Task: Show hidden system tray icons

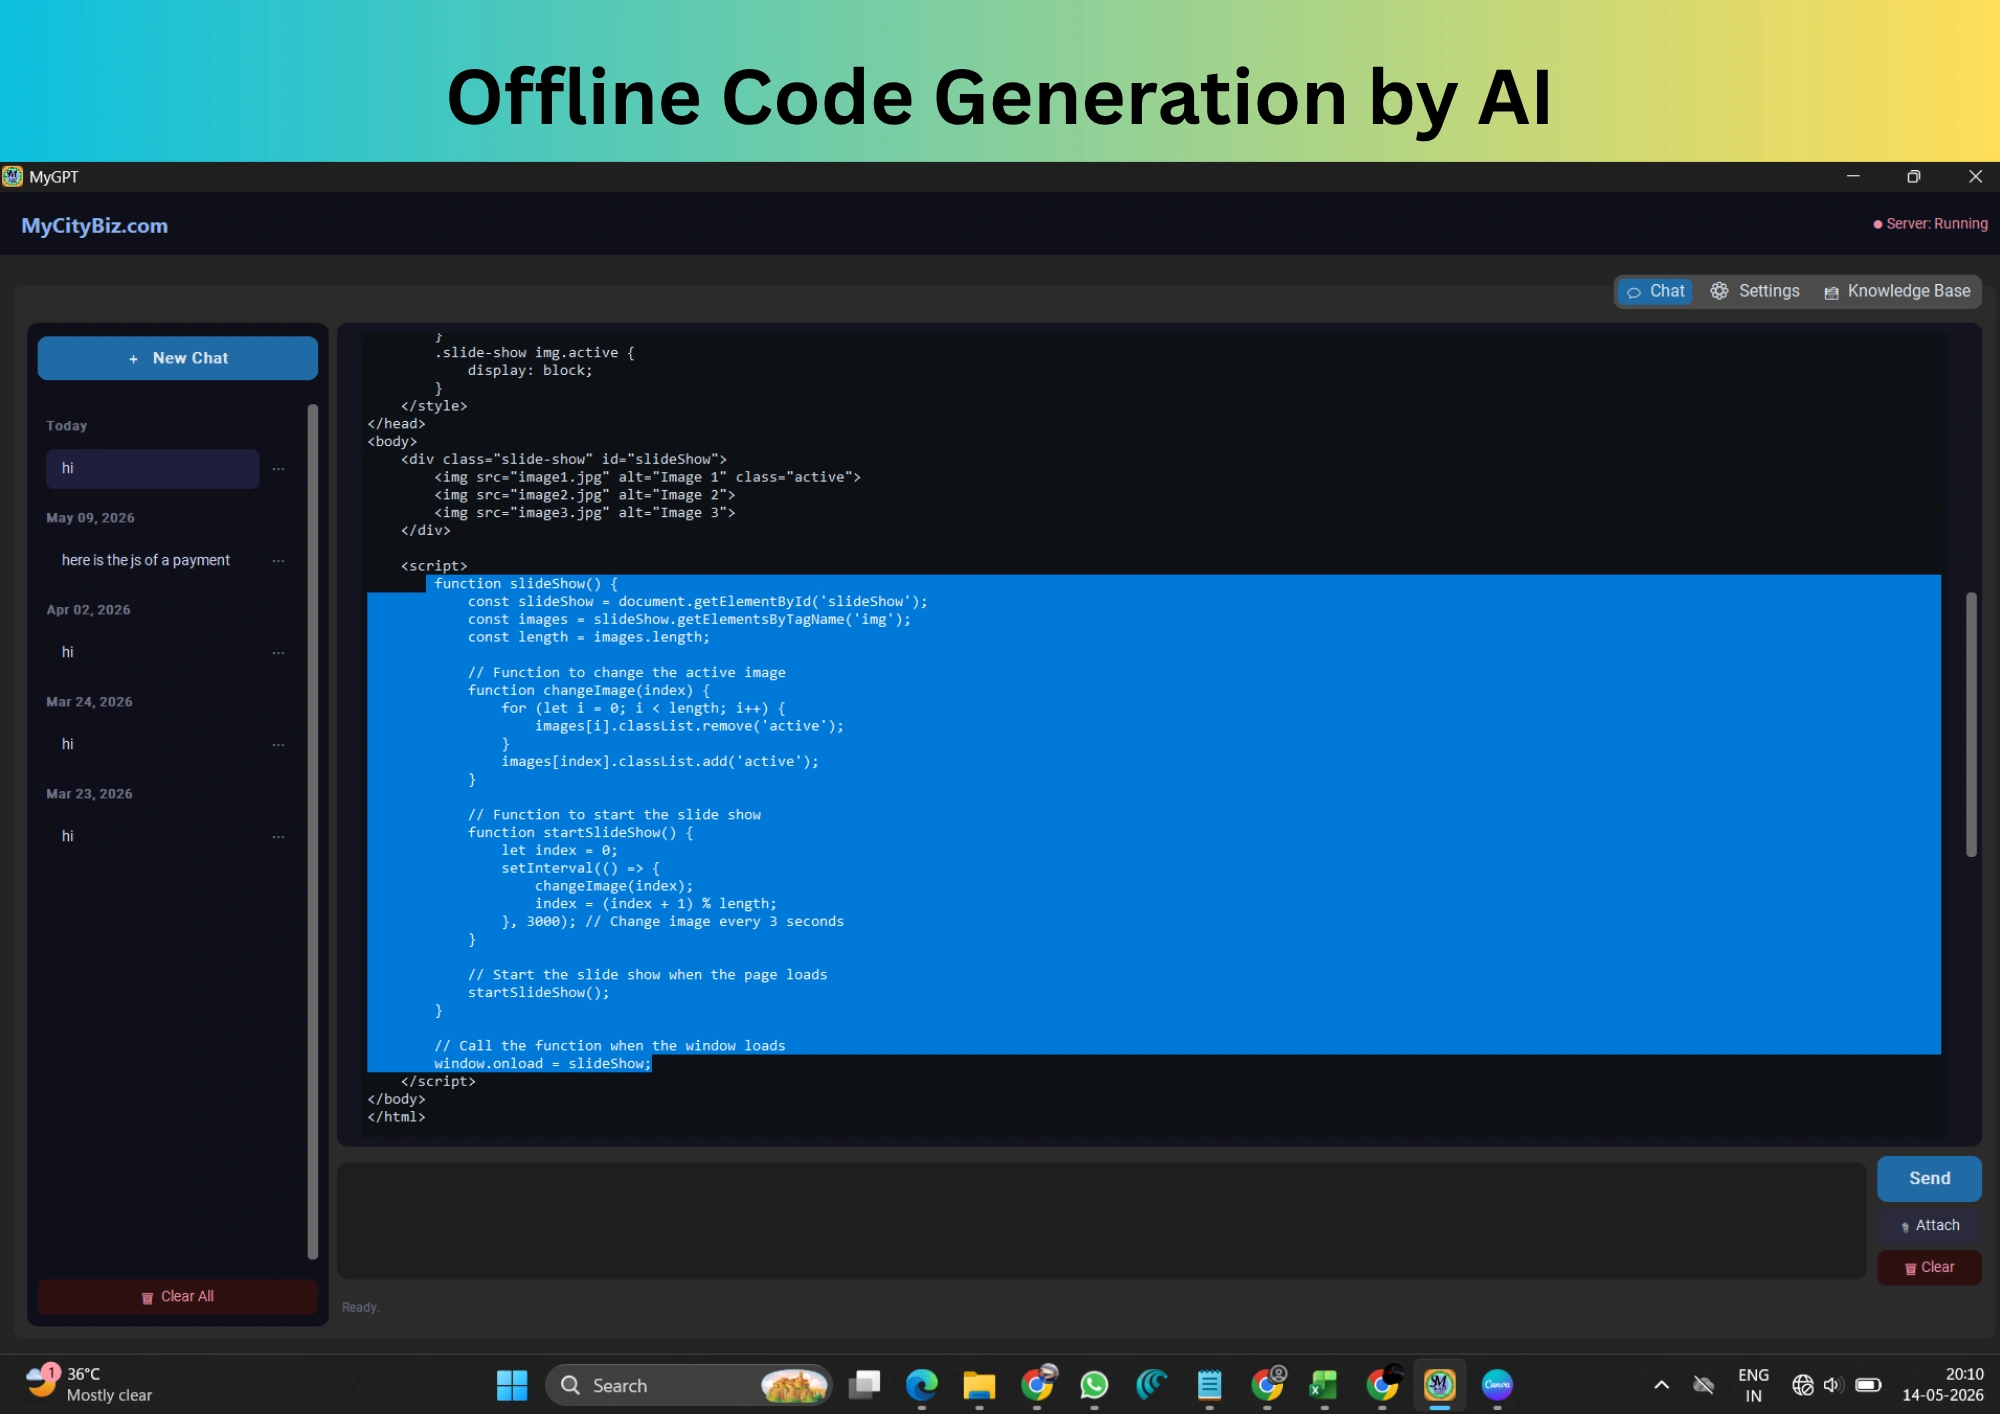Action: tap(1661, 1385)
